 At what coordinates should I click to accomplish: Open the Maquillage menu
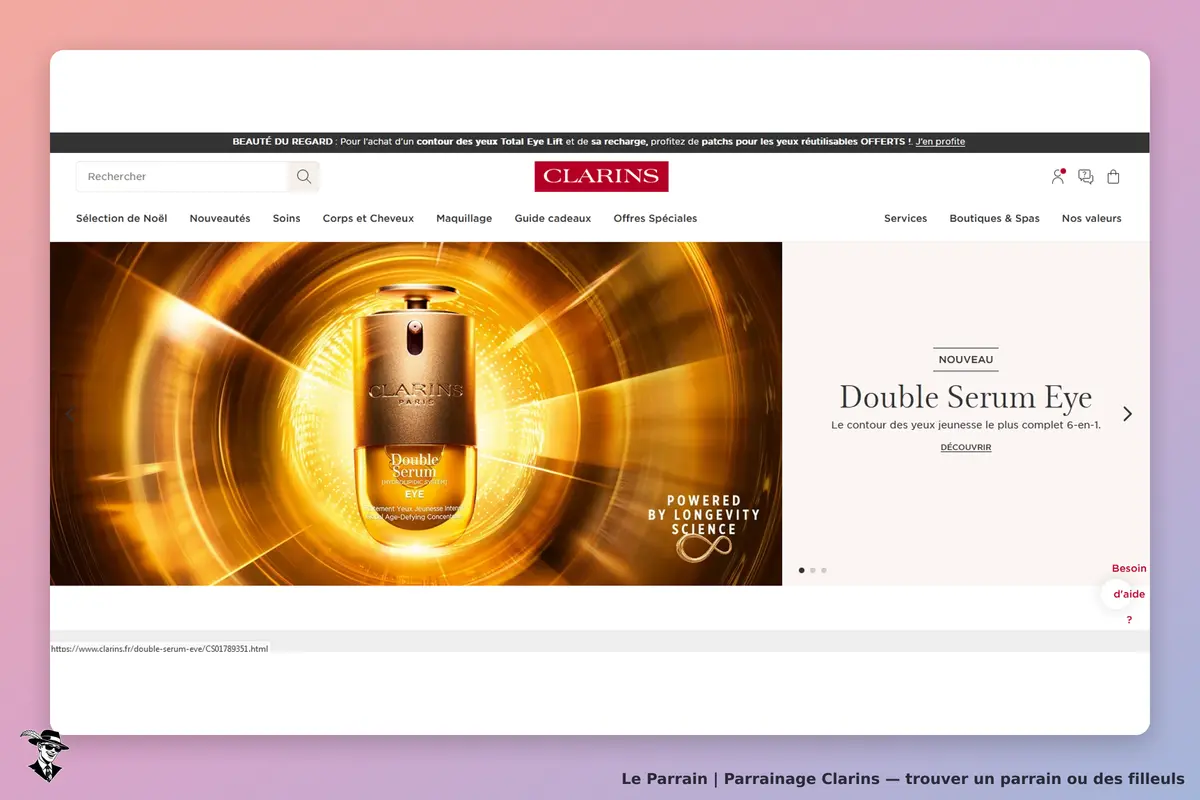click(x=464, y=218)
